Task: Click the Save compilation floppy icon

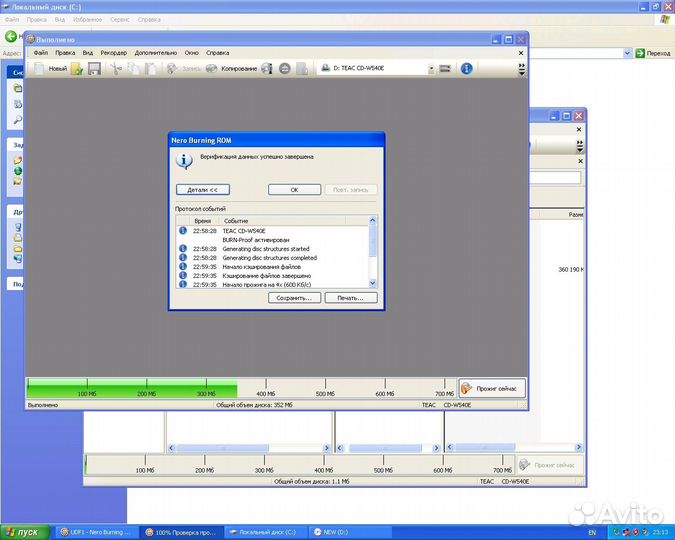Action: (94, 69)
